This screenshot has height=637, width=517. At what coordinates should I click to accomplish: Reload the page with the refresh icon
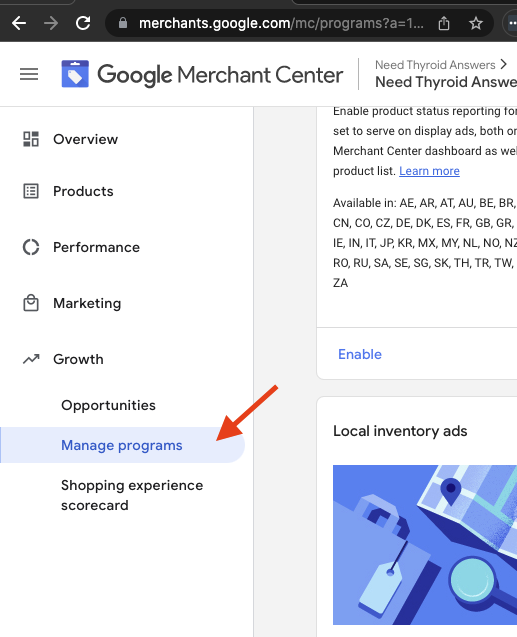coord(83,23)
